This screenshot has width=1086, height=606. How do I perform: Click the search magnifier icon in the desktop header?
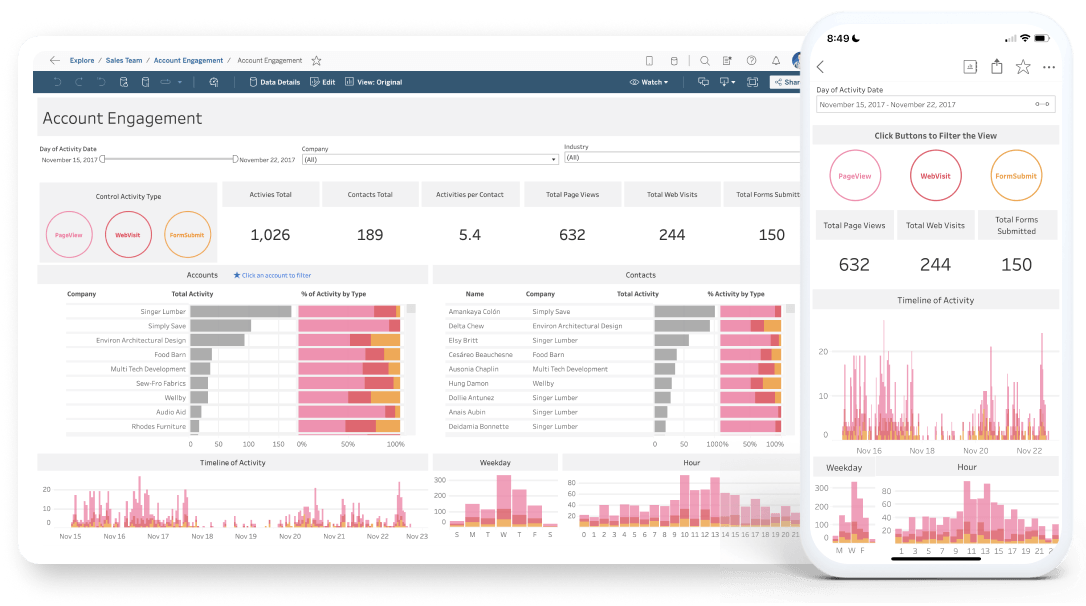coord(705,61)
